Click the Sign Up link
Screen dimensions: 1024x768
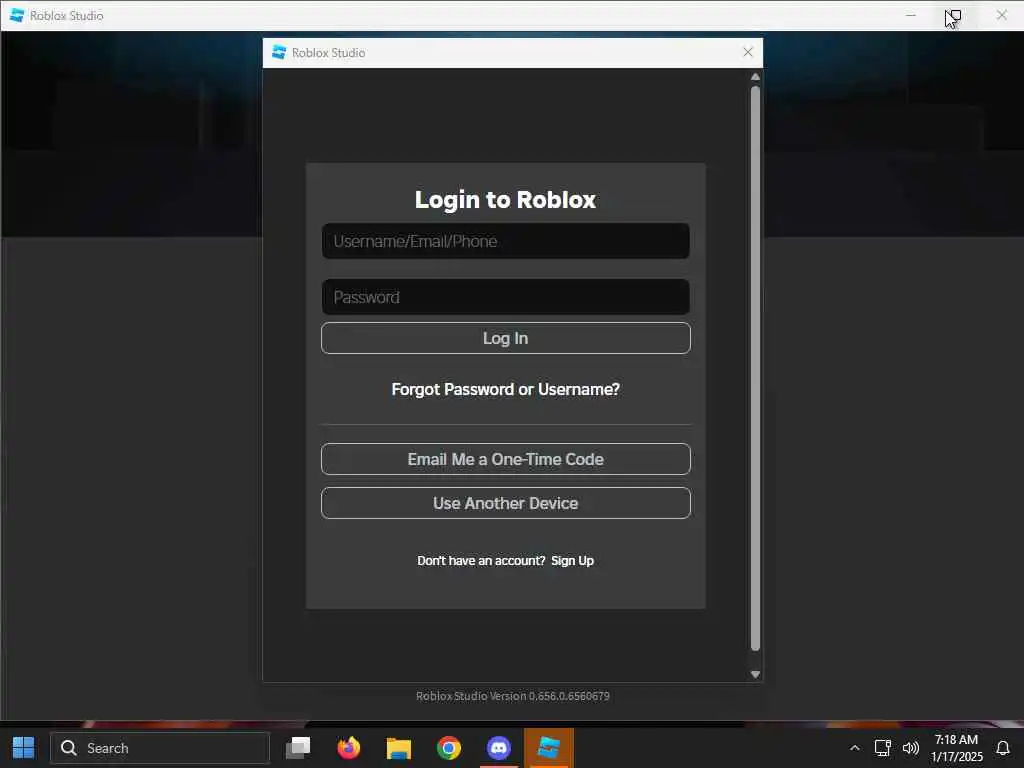572,560
